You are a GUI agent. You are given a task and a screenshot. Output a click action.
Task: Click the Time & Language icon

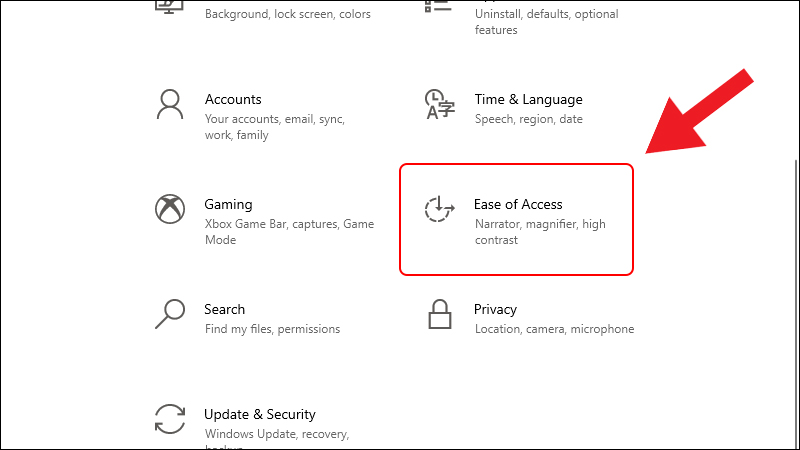pyautogui.click(x=439, y=104)
